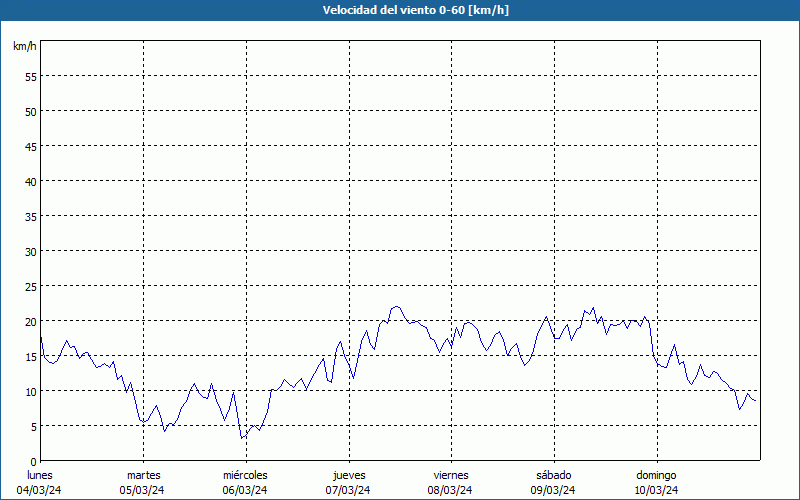
Task: Click the 'viernes' day label
Action: point(451,475)
